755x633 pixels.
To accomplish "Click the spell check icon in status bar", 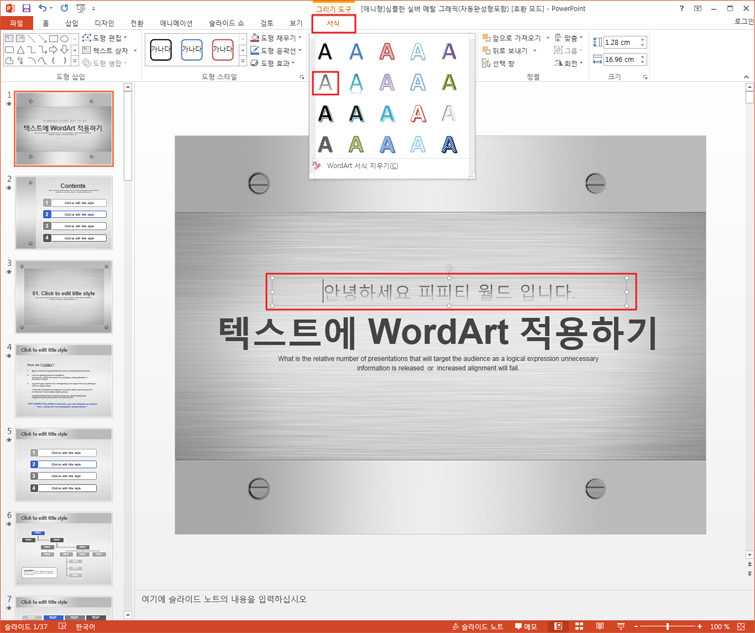I will click(62, 626).
